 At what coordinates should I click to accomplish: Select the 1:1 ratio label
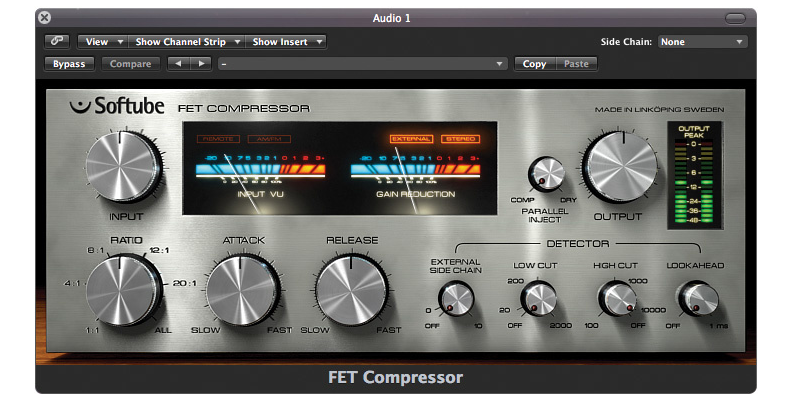pos(92,330)
